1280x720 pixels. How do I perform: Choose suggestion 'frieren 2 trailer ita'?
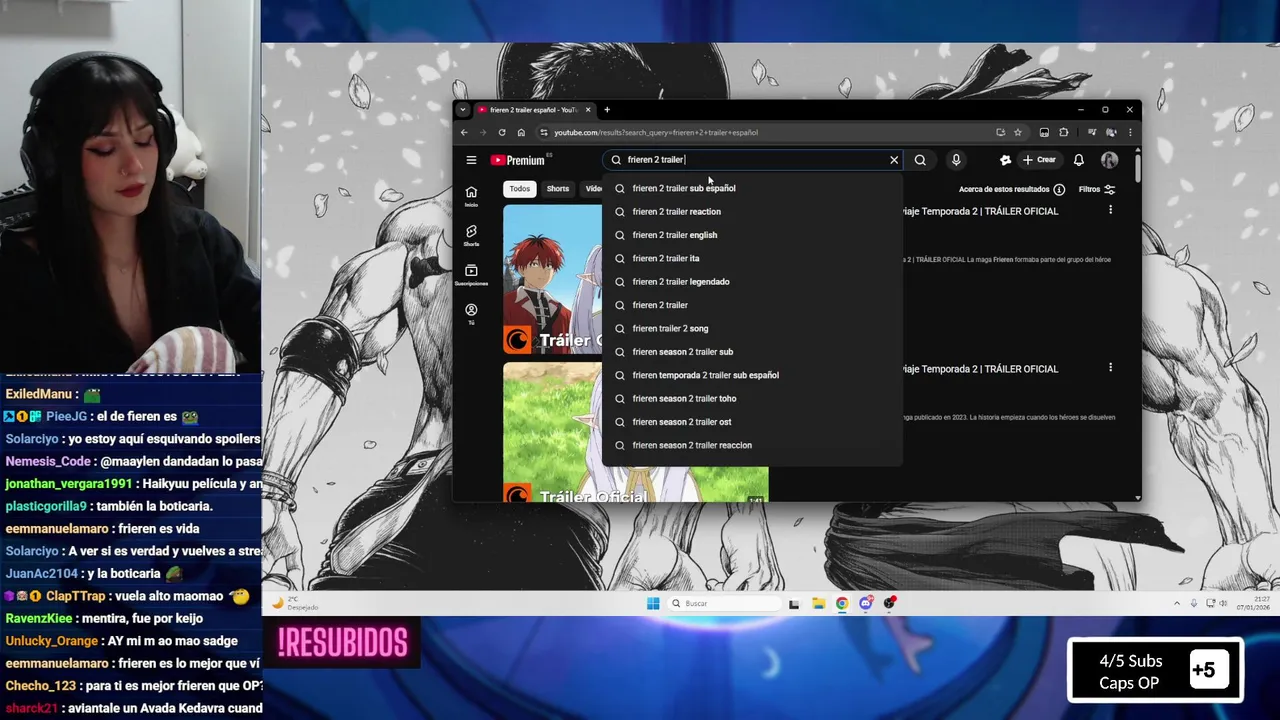pos(752,258)
